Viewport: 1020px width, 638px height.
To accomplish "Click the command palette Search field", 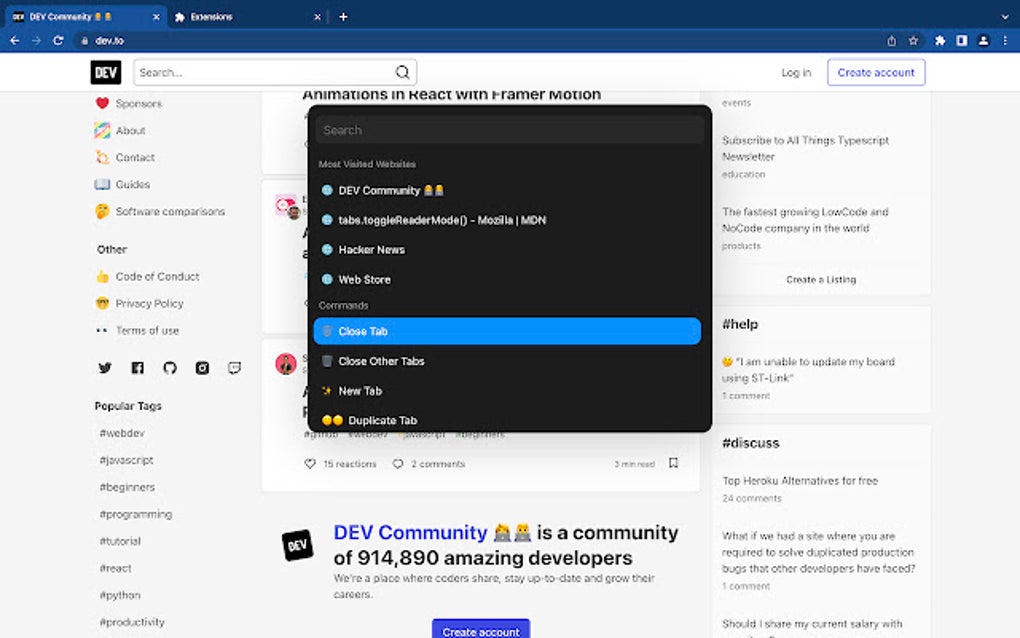I will (x=509, y=130).
